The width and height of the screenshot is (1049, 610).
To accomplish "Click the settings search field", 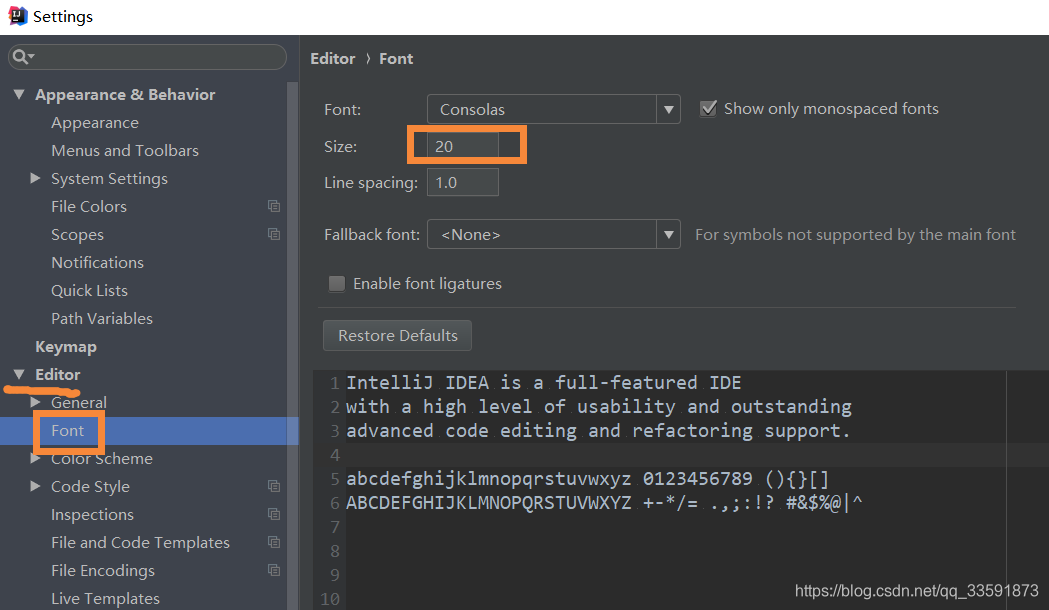I will click(x=147, y=58).
